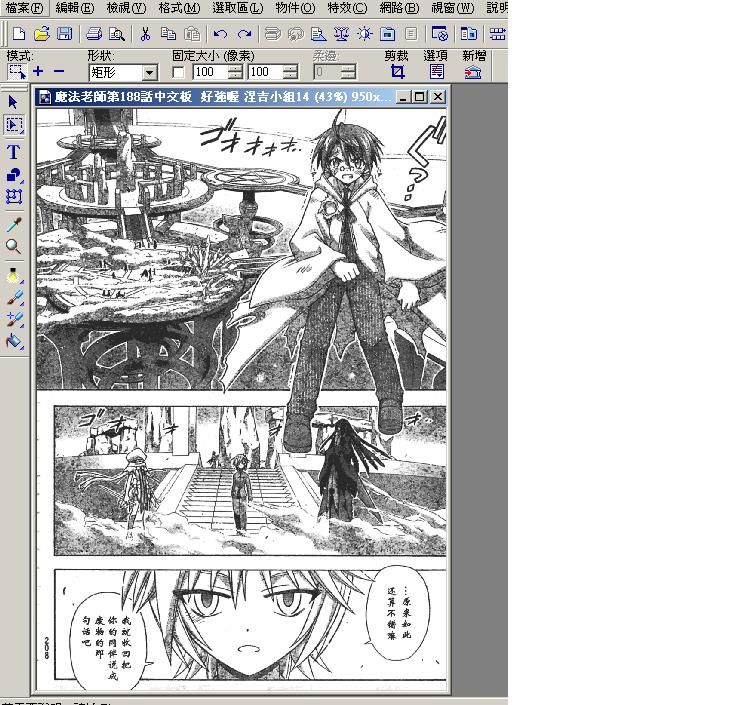The height and width of the screenshot is (705, 750).
Task: Open the 物件(O) menu
Action: (296, 8)
